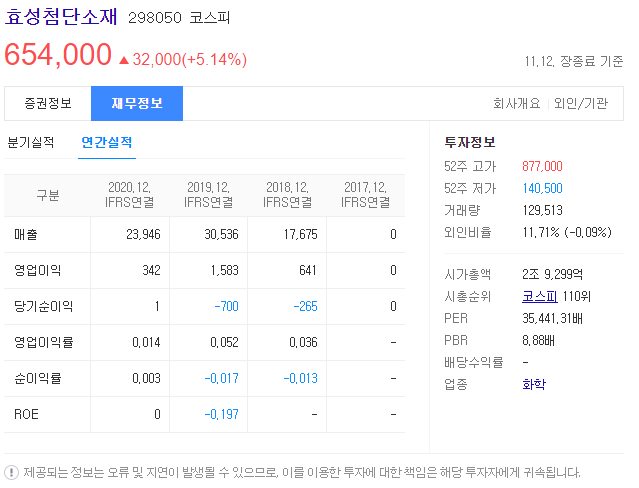Click foreign ratio 11.71% (-0.09%)

[x=567, y=232]
